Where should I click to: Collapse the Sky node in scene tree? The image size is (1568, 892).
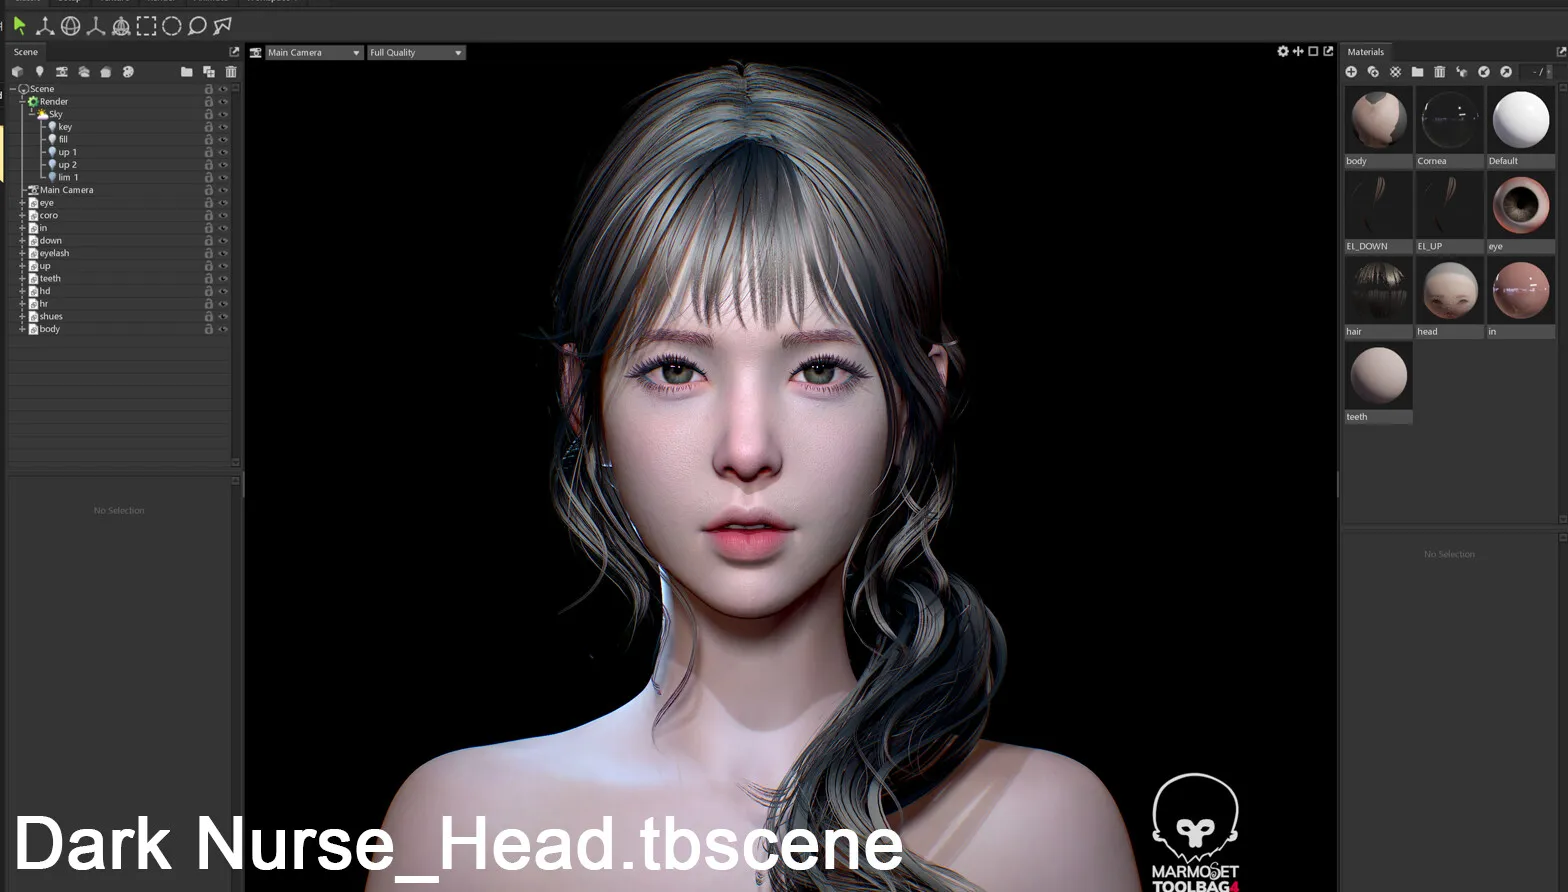click(x=32, y=114)
